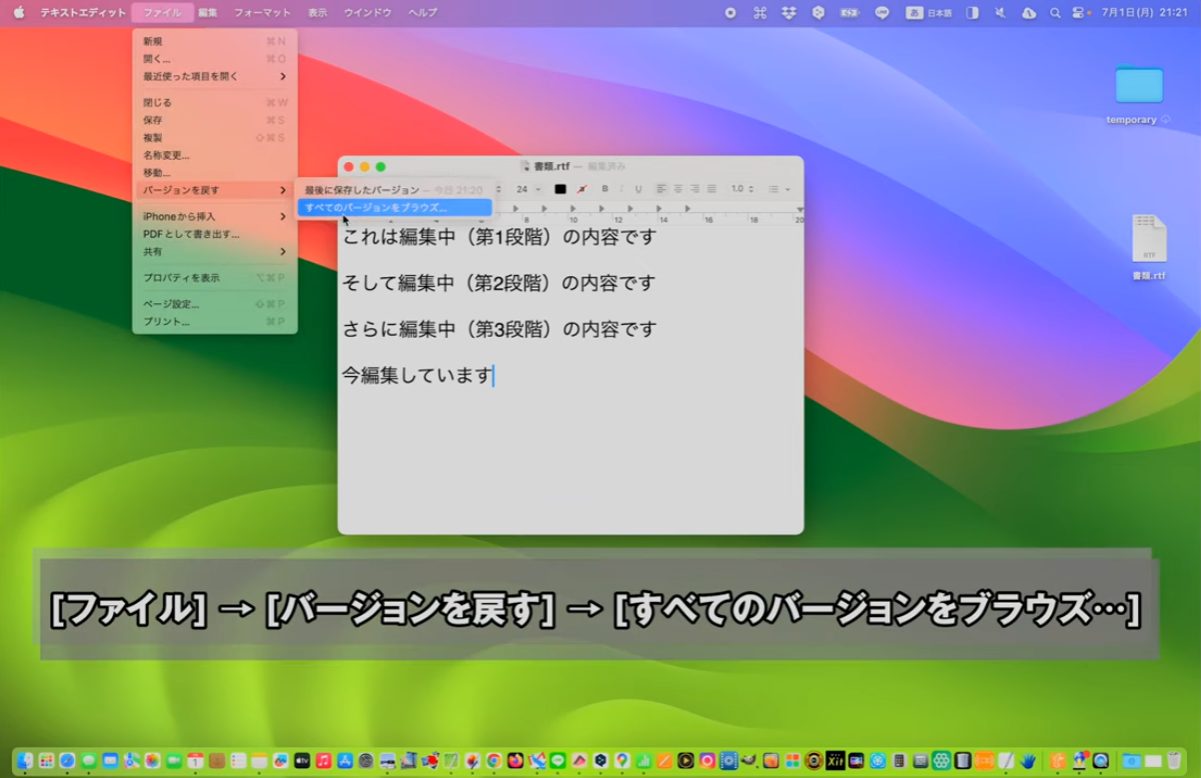Choose 開く… from the File menu
Viewport: 1201px width, 778px height.
pos(215,59)
